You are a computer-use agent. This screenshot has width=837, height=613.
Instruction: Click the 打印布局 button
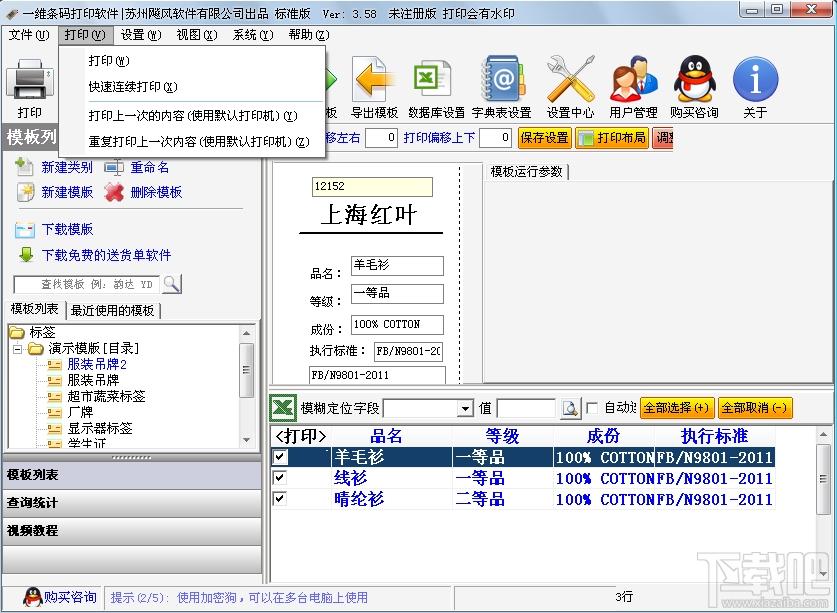coord(612,138)
